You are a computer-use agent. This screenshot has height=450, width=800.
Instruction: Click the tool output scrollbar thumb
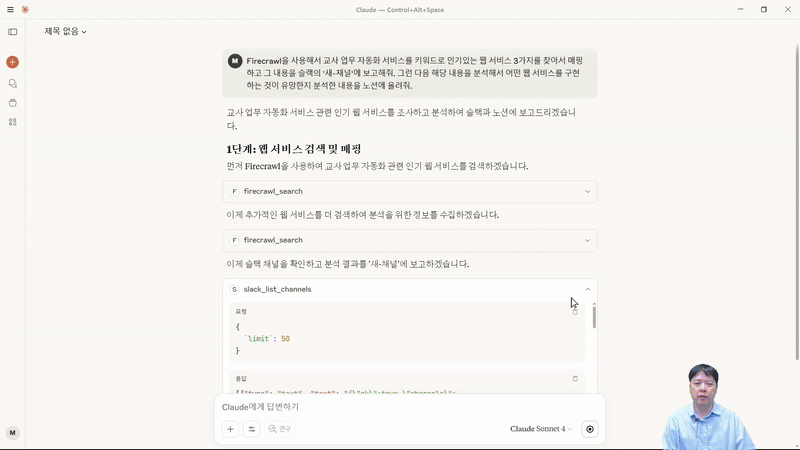coord(594,317)
